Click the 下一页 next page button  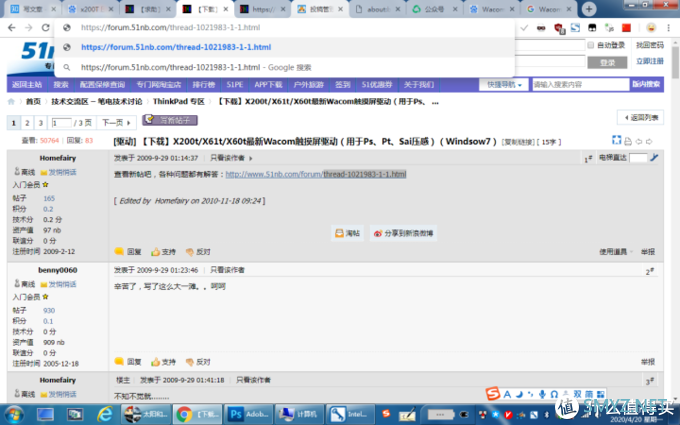[x=116, y=123]
